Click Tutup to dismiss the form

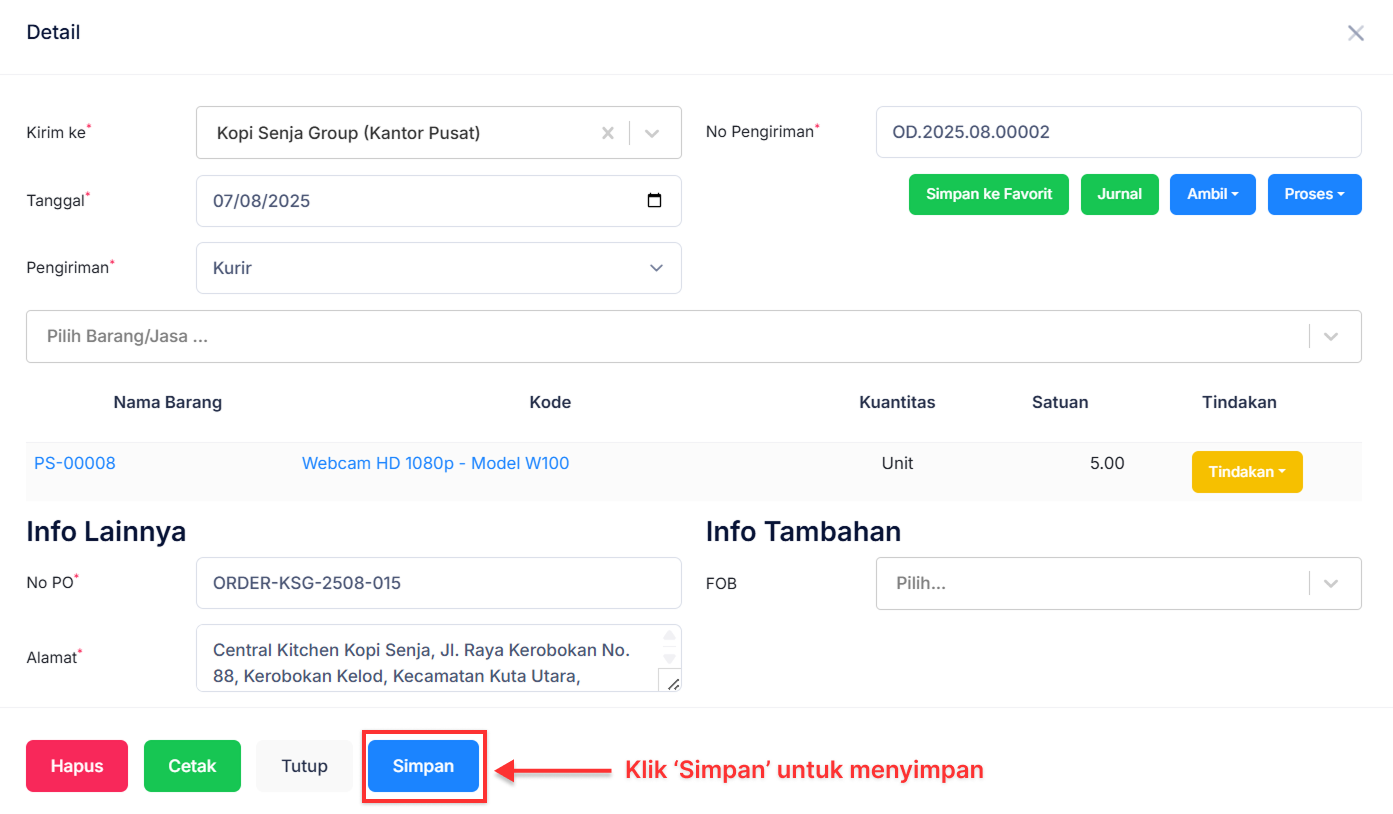pyautogui.click(x=304, y=766)
